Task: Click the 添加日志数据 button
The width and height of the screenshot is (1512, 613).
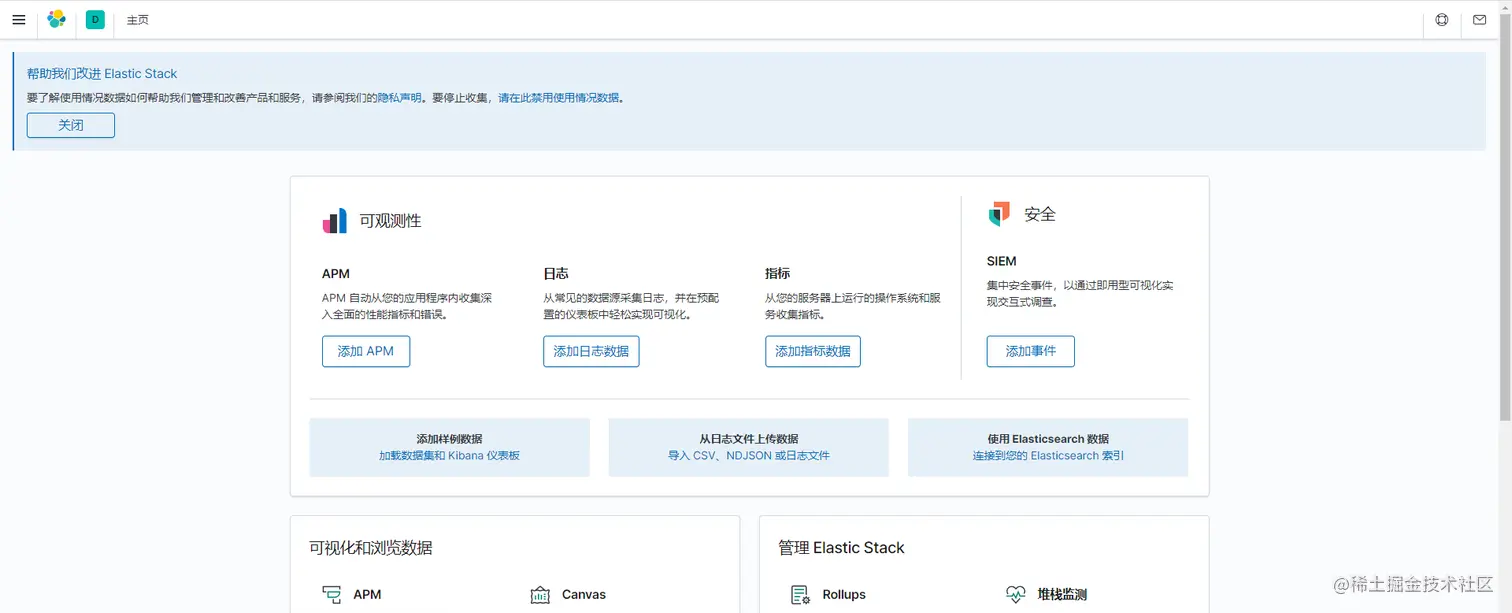Action: point(591,351)
